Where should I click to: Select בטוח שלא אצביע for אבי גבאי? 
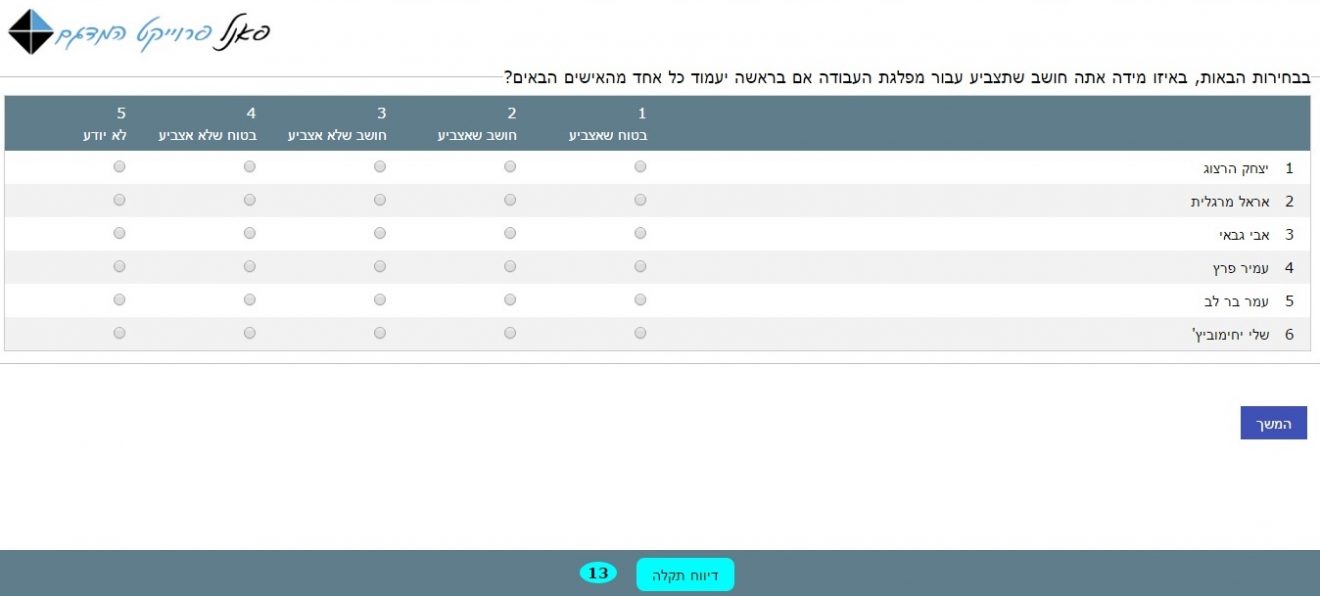[x=250, y=234]
